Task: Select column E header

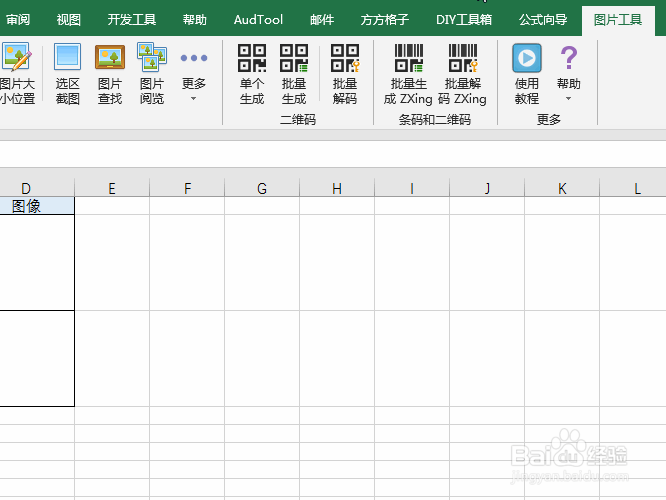Action: click(112, 188)
